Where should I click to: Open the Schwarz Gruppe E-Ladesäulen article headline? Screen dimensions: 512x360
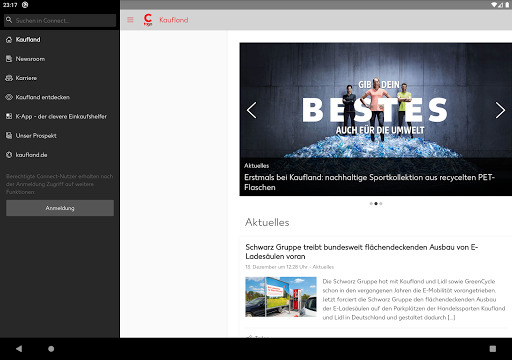(362, 252)
